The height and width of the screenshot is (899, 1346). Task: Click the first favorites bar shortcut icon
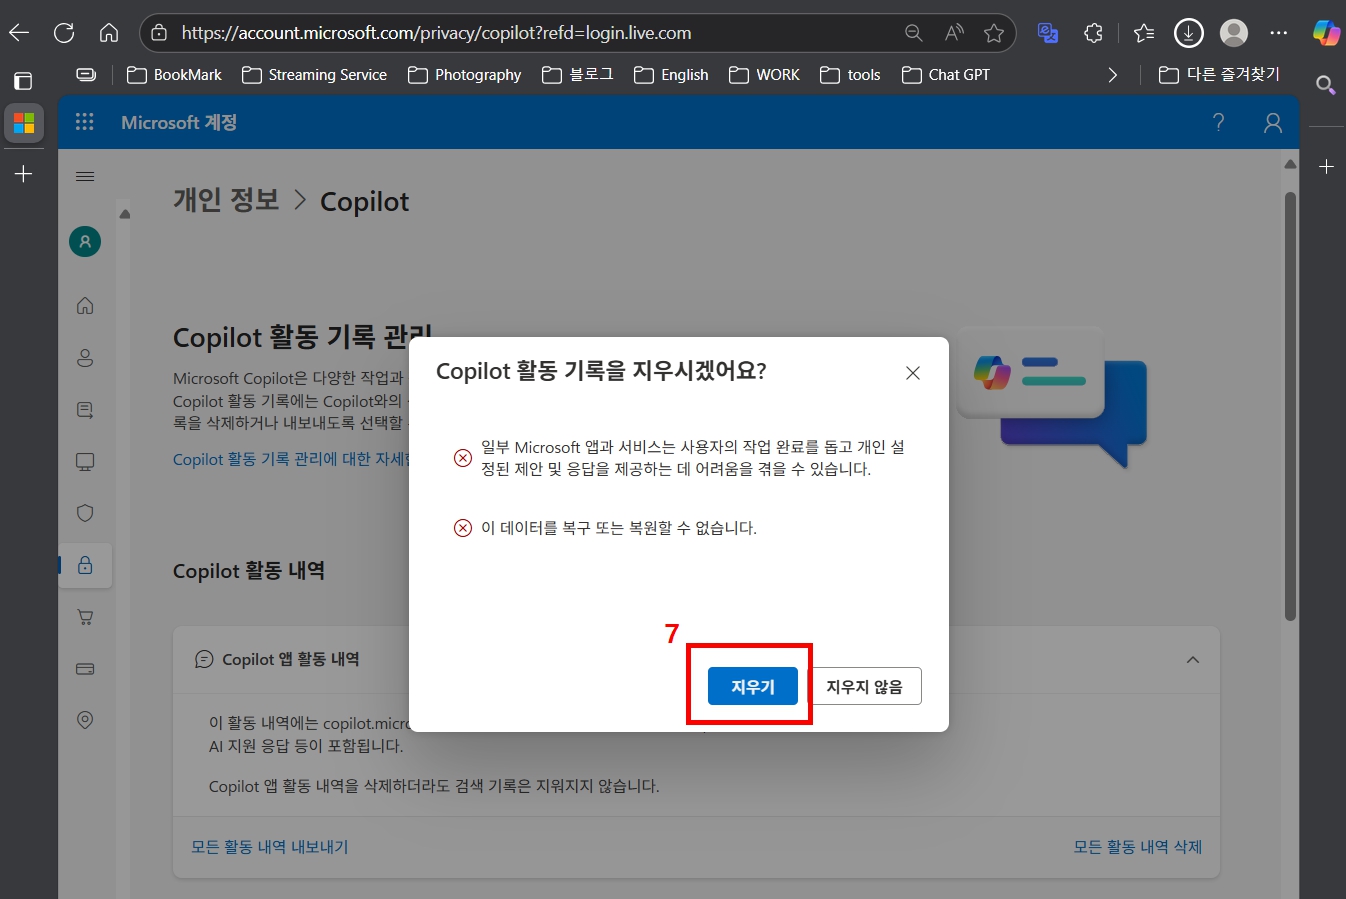pos(87,75)
